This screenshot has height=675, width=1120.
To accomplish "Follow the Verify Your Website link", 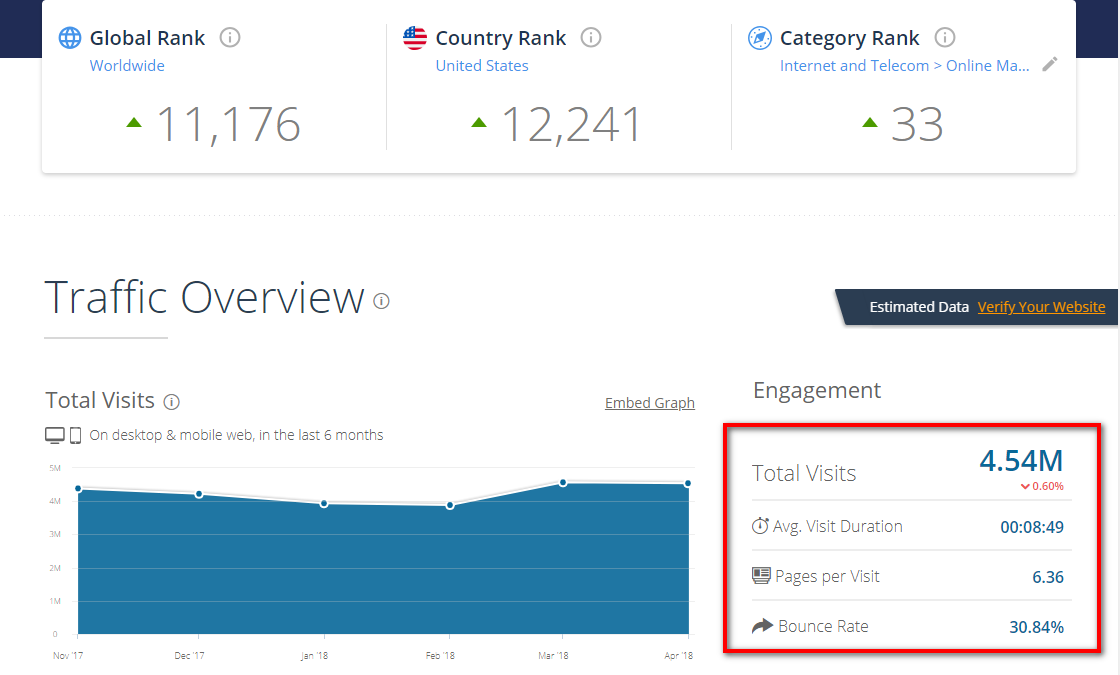I will click(x=1041, y=307).
